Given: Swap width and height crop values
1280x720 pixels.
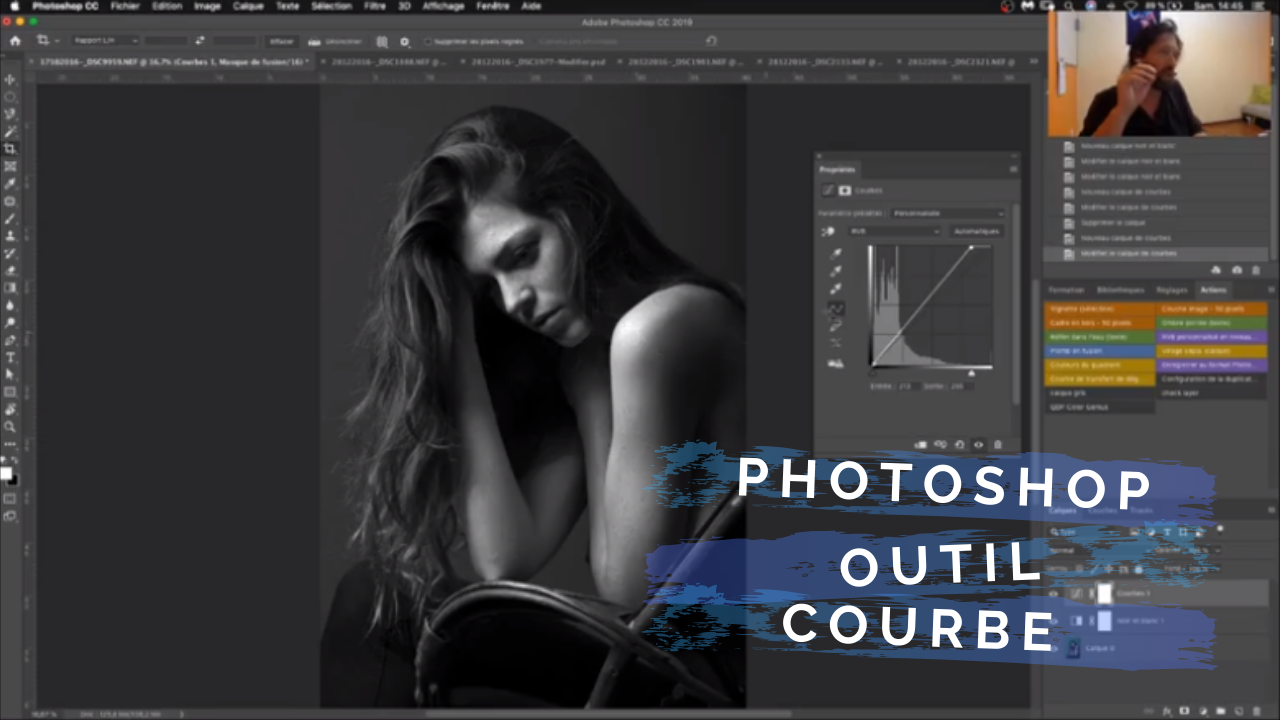Looking at the screenshot, I should (x=200, y=41).
